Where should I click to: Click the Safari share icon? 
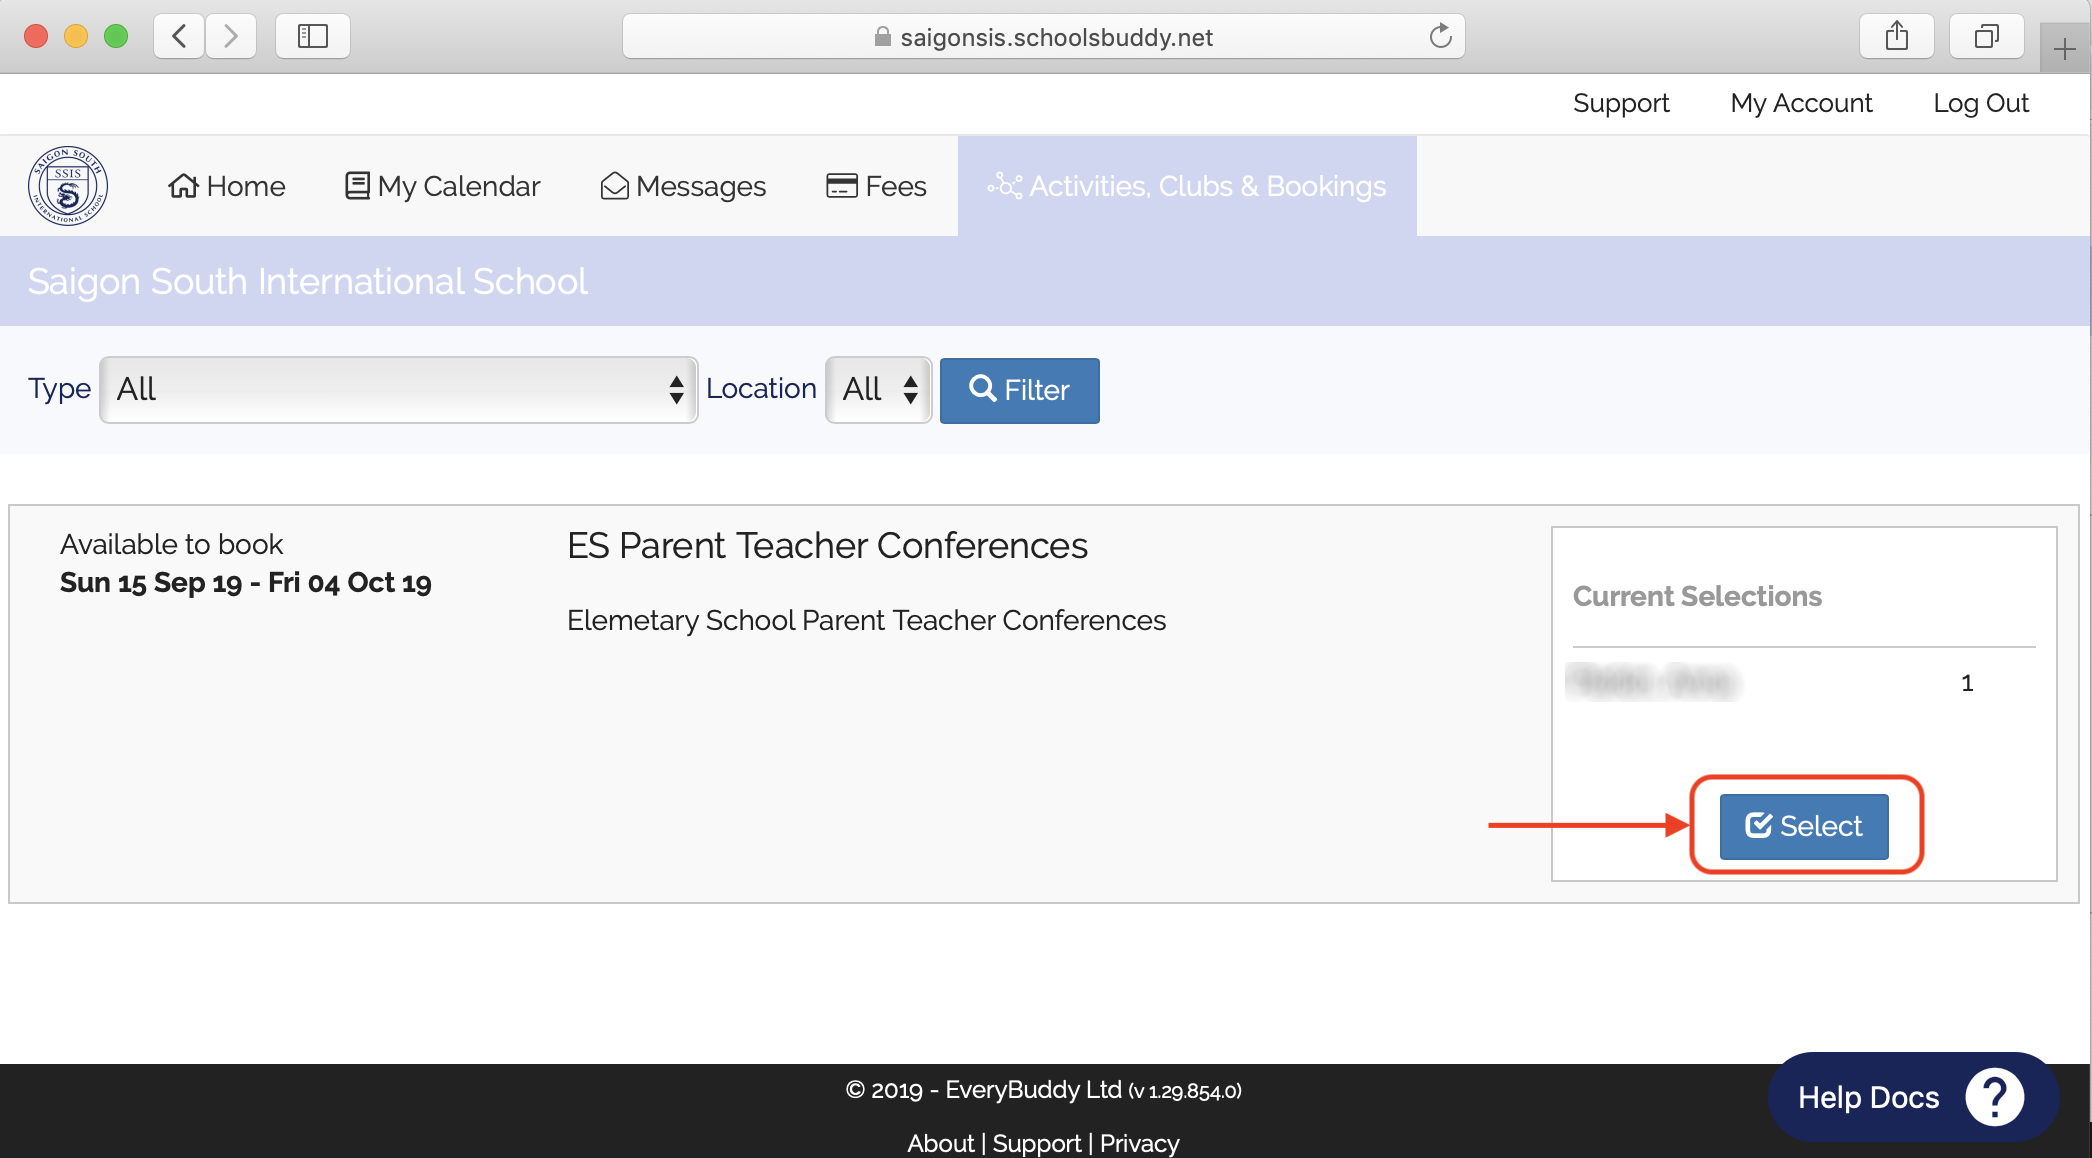1896,37
